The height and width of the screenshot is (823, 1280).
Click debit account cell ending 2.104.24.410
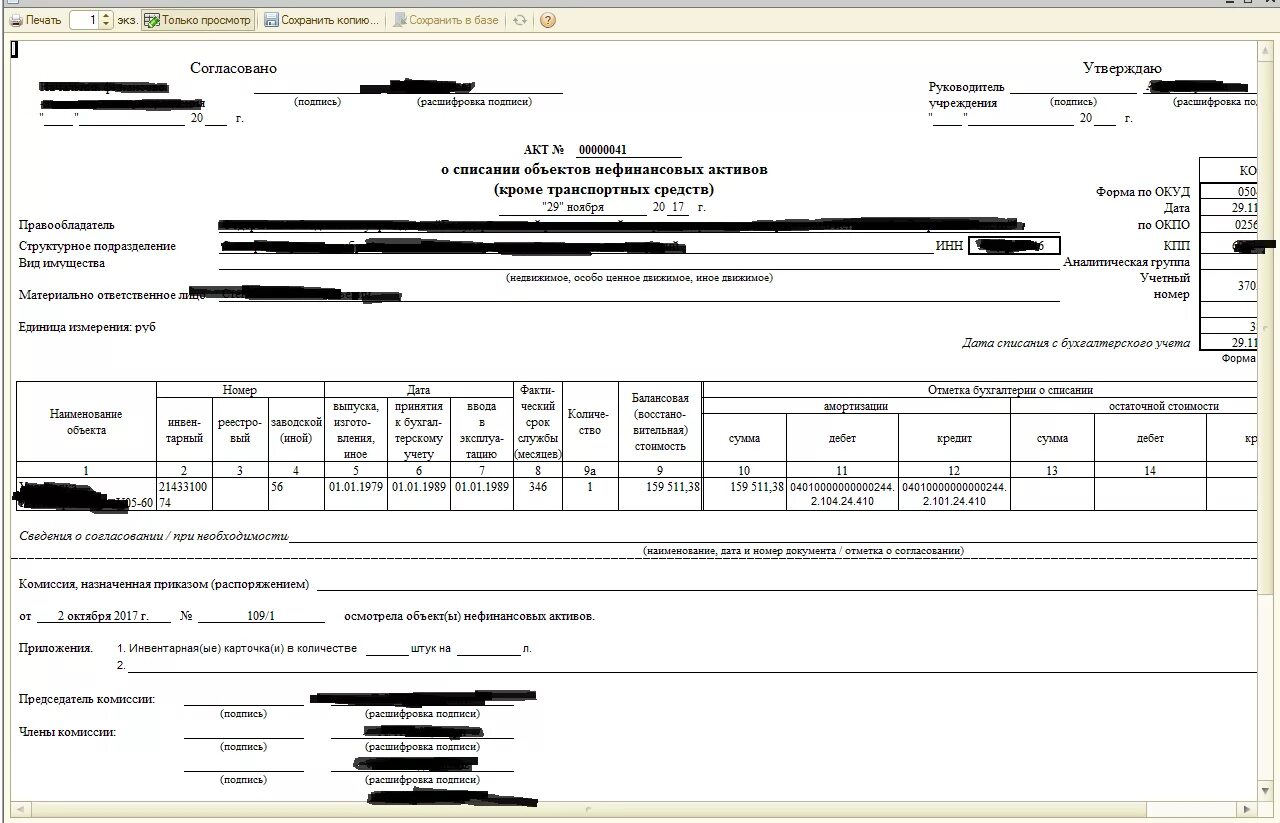[x=842, y=495]
